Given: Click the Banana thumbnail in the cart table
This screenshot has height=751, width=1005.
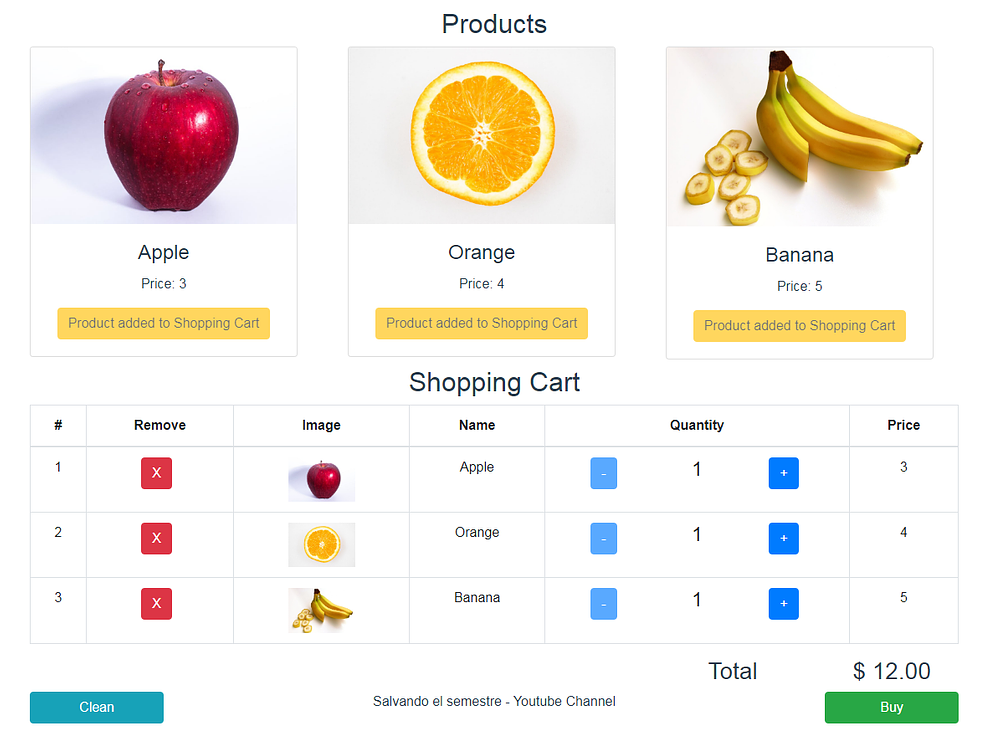Looking at the screenshot, I should click(321, 609).
